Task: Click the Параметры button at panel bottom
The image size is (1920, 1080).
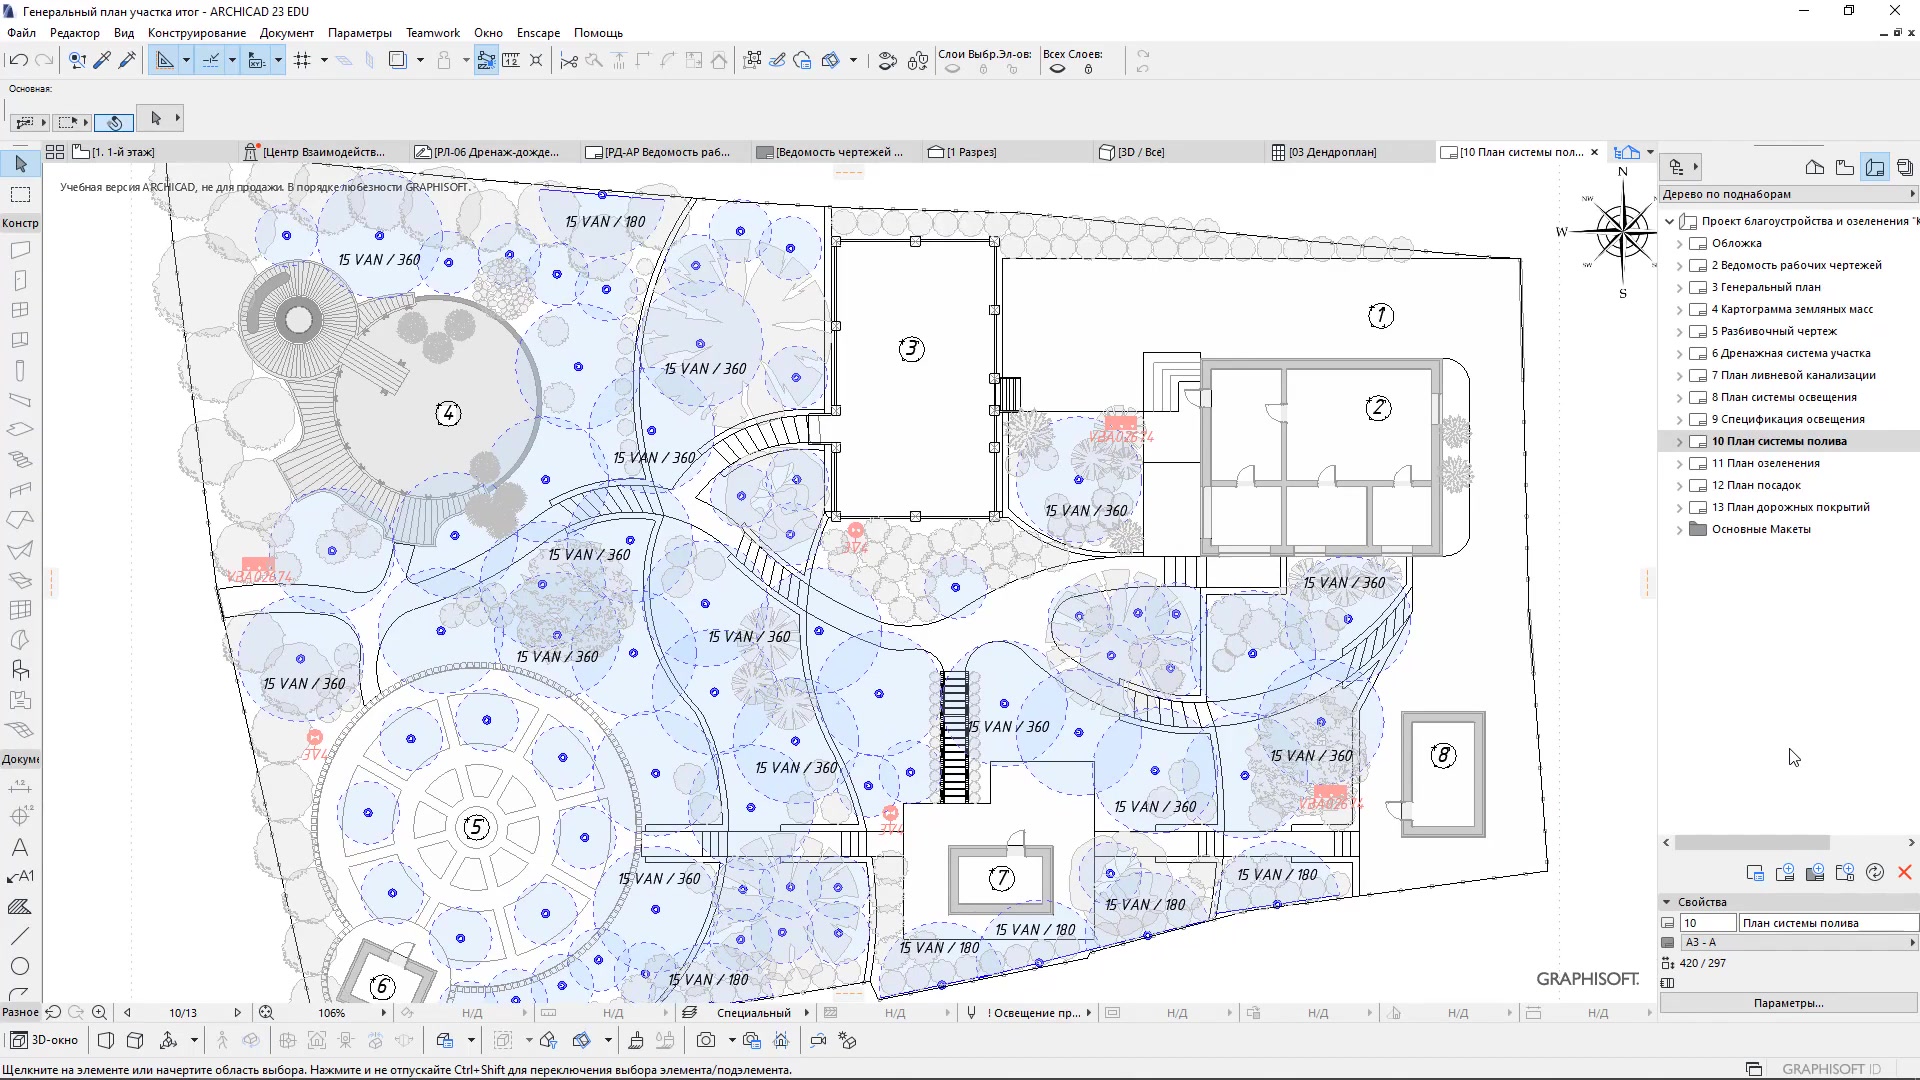Action: point(1787,1002)
